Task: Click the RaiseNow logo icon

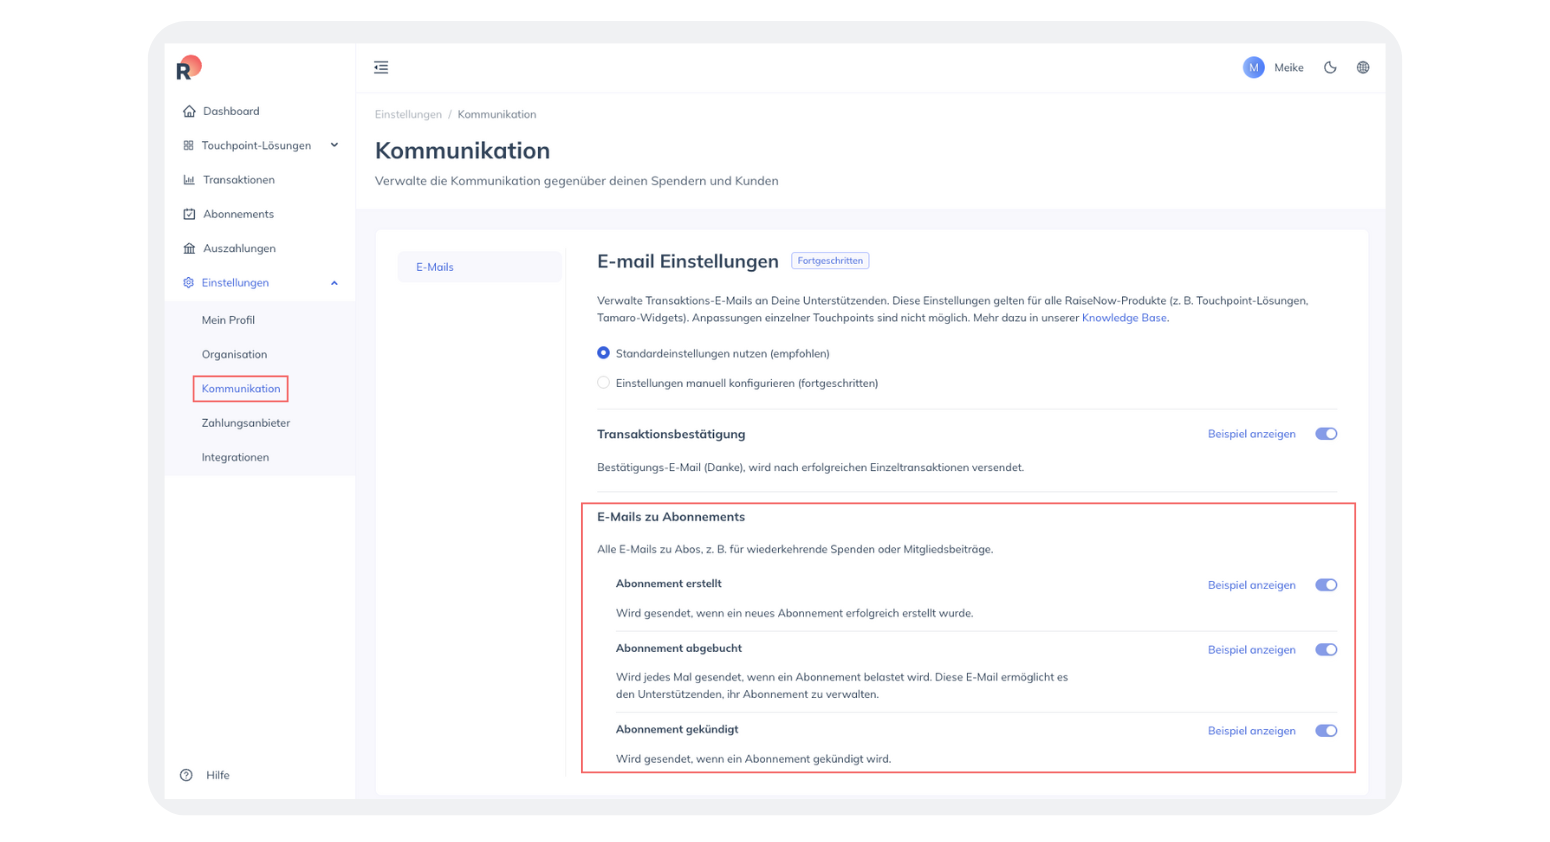Action: [188, 68]
